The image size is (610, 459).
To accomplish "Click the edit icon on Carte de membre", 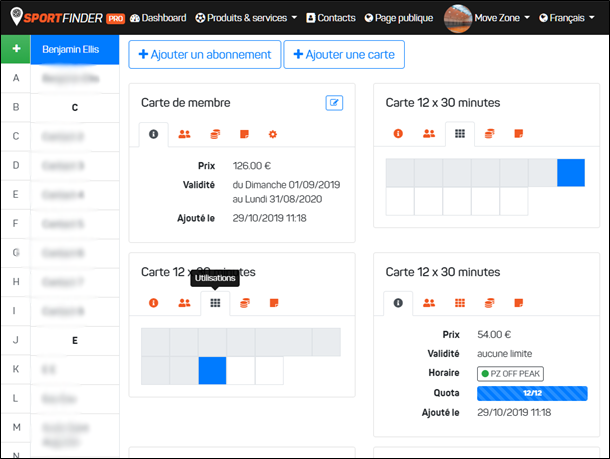I will pos(334,102).
